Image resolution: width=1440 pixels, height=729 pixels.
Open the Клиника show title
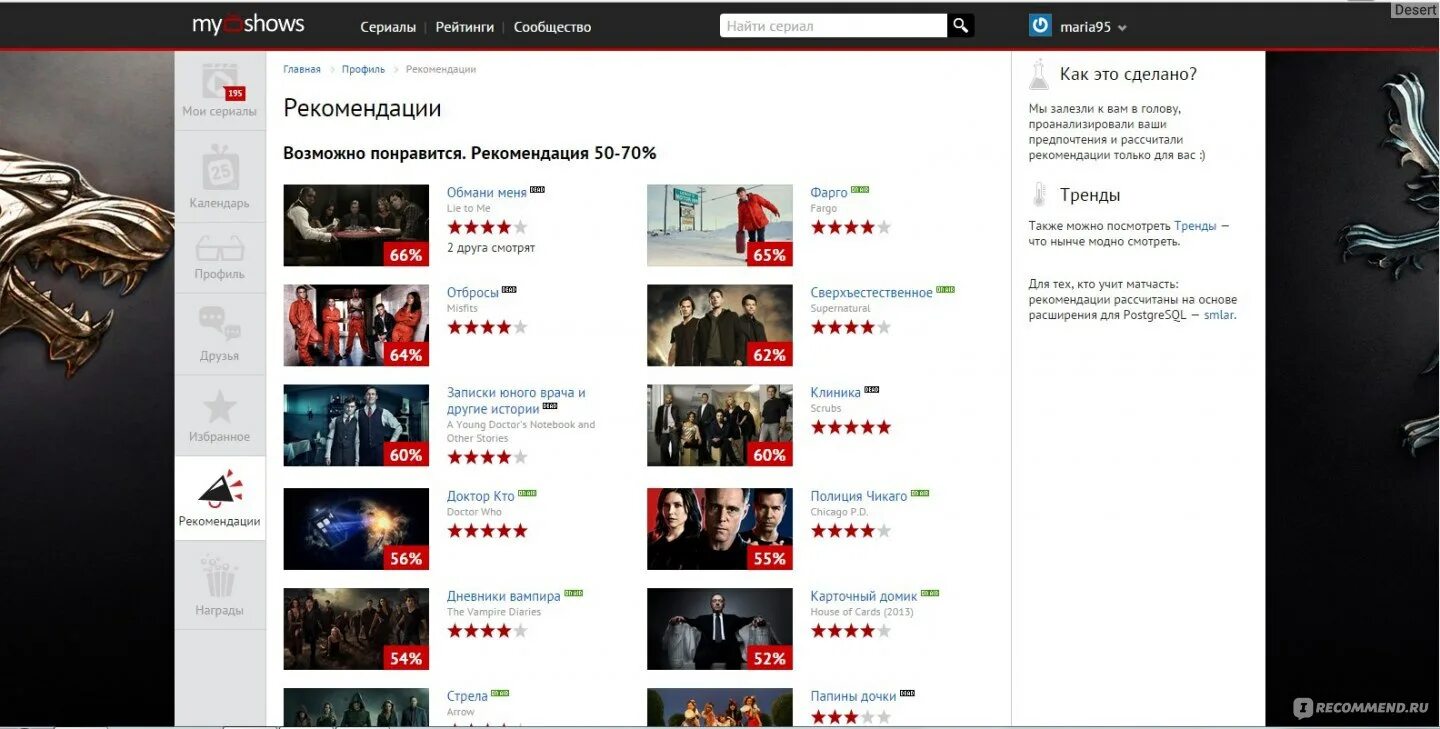pos(836,392)
